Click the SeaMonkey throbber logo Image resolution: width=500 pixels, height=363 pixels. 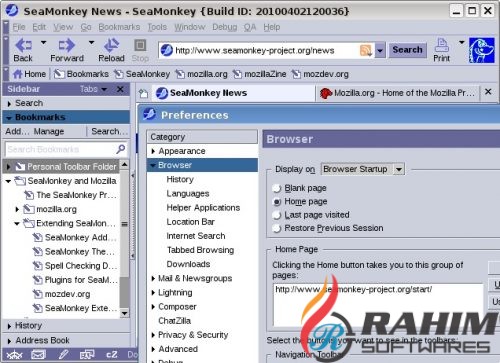click(x=481, y=50)
